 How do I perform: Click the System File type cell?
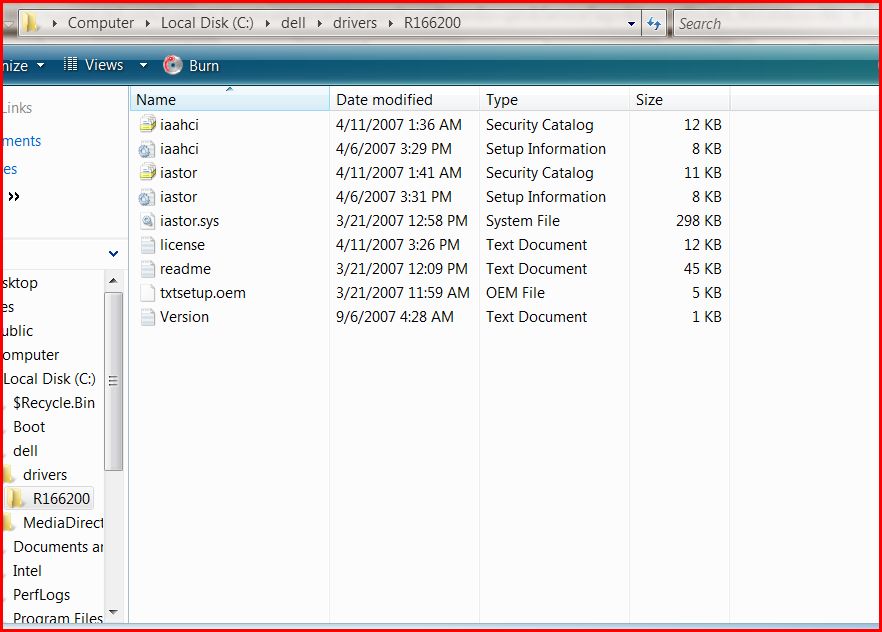(x=523, y=221)
